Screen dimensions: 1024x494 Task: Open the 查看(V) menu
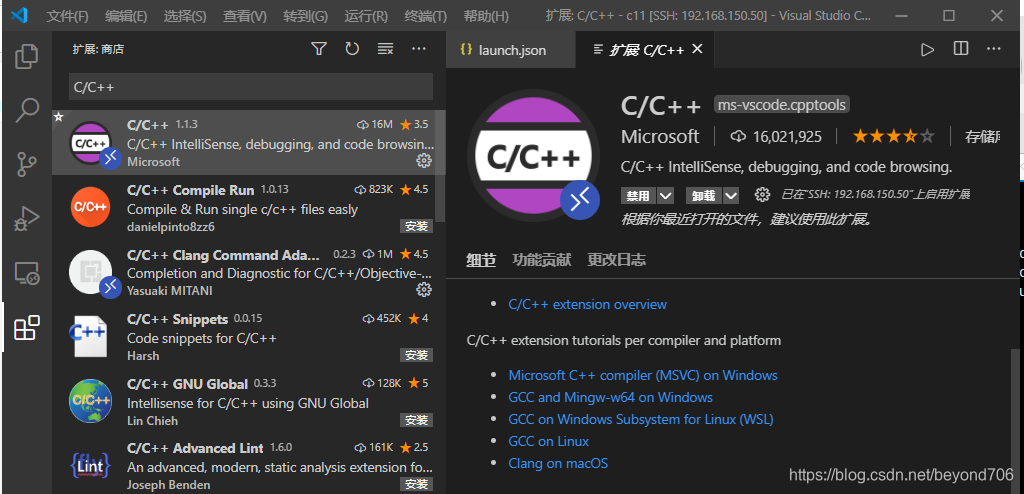pos(244,16)
